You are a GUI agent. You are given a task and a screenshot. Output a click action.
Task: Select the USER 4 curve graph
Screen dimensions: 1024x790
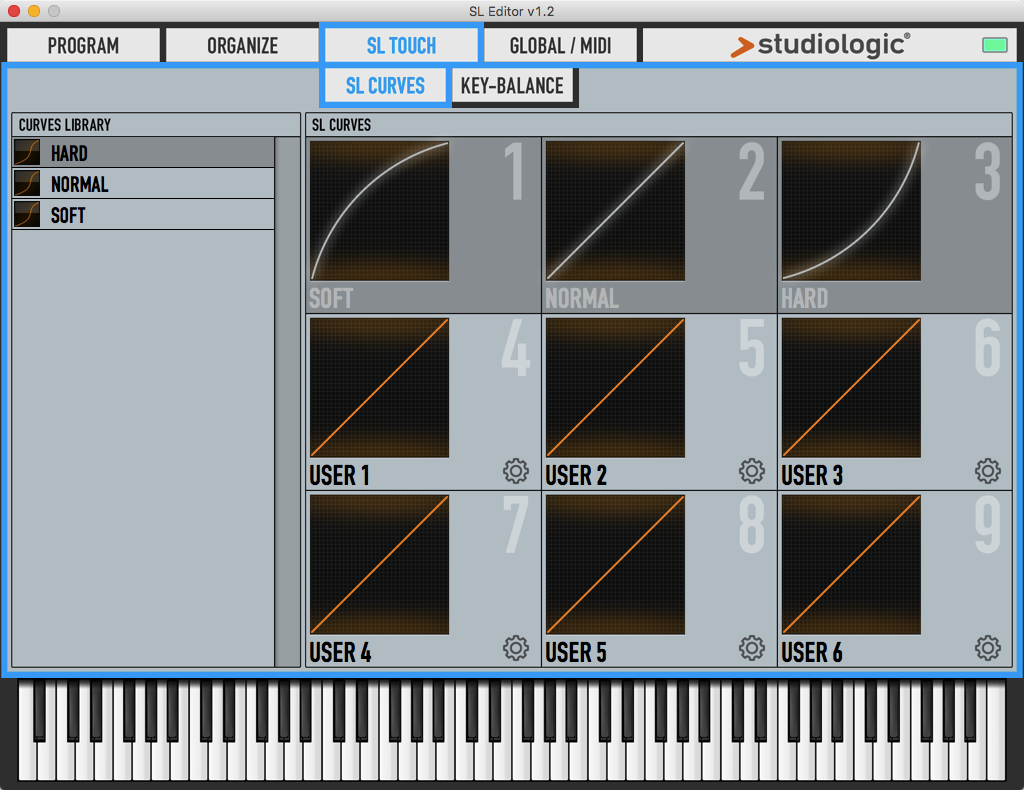coord(379,565)
